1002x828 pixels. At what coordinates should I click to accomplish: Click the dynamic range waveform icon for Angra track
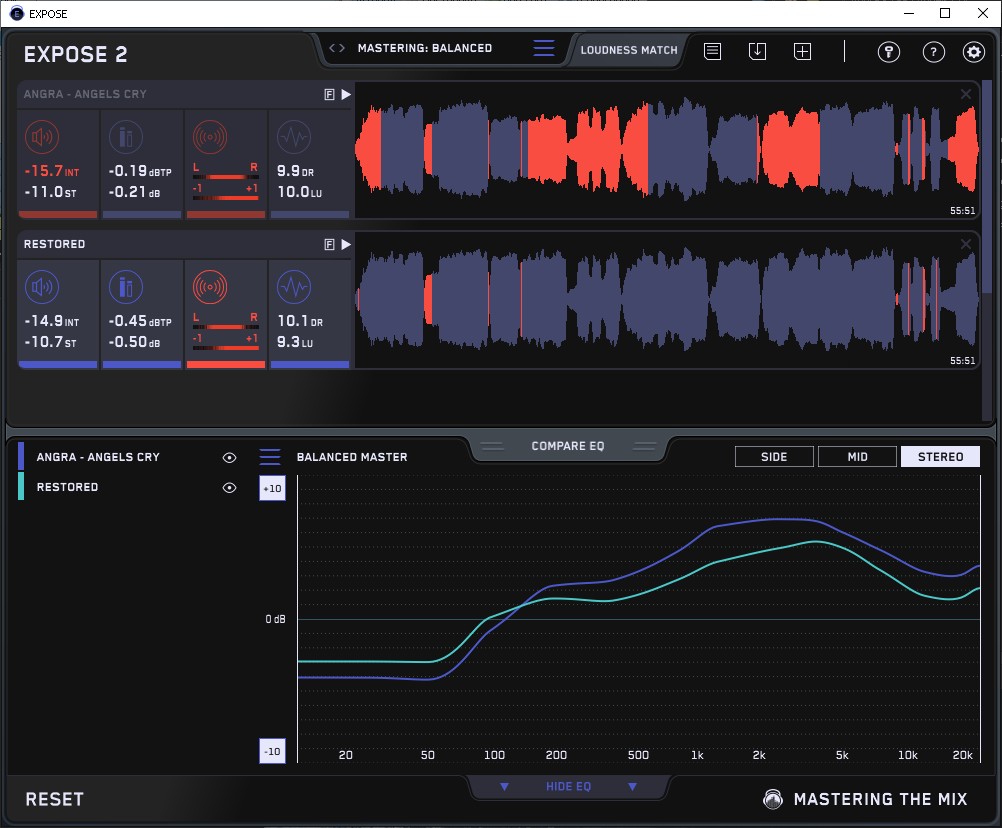coord(293,138)
